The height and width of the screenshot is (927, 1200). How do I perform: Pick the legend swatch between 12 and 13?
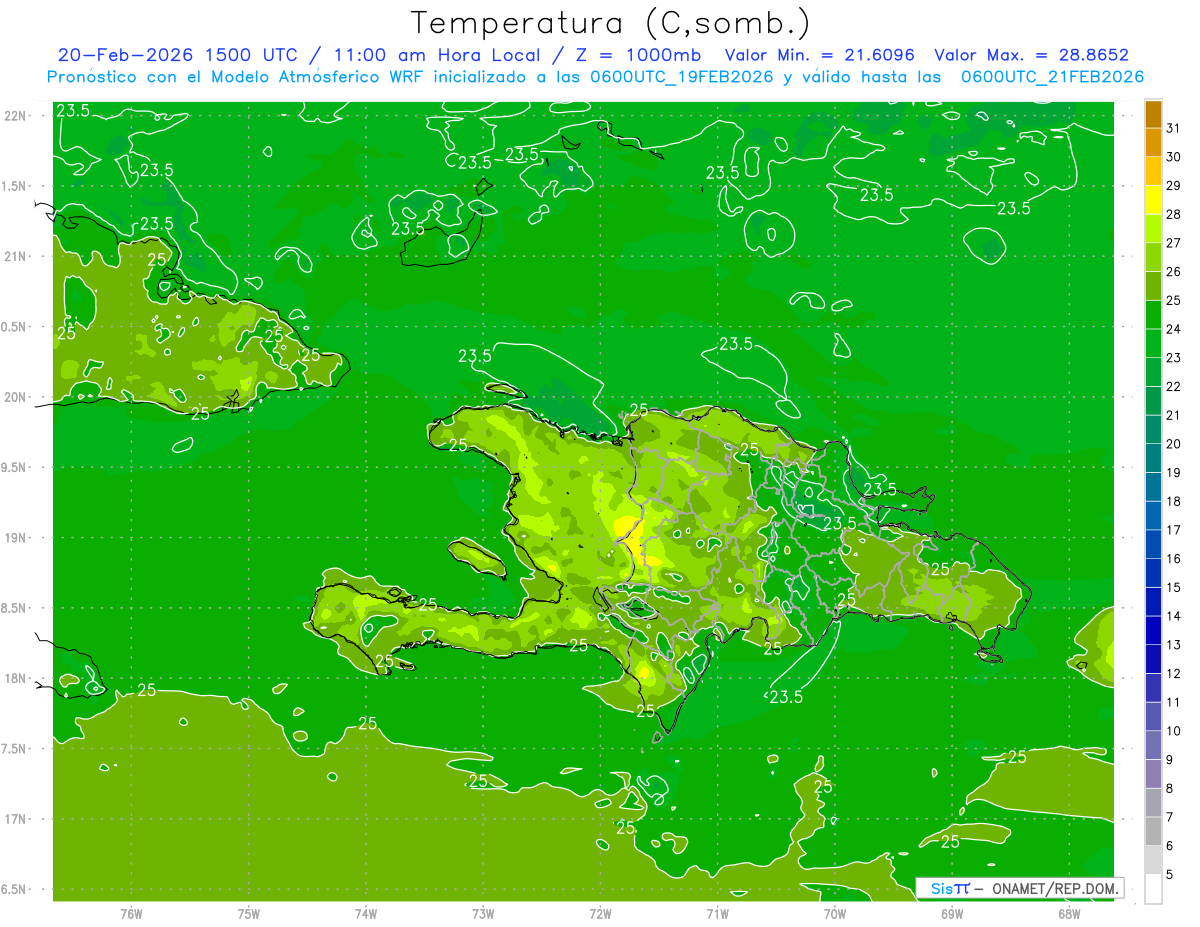(x=1153, y=659)
